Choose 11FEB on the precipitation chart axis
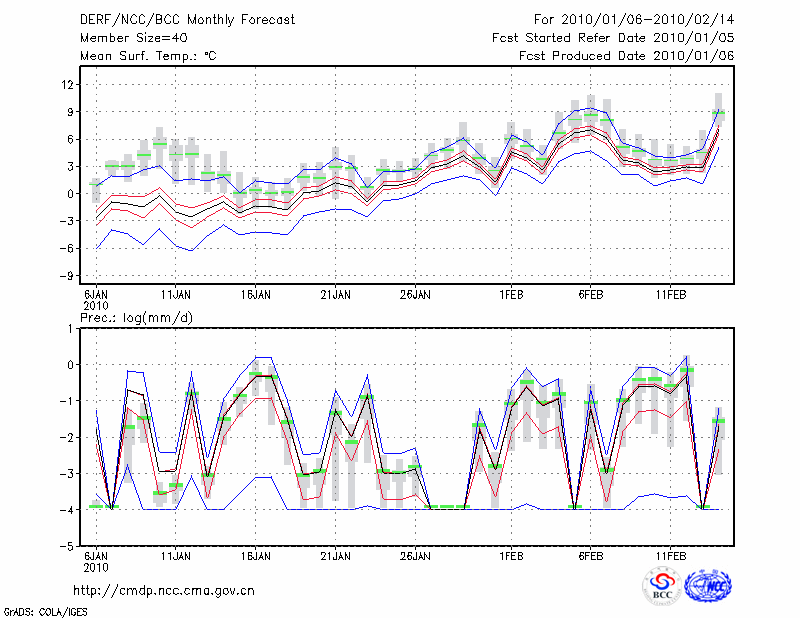The image size is (800, 618). pos(670,554)
